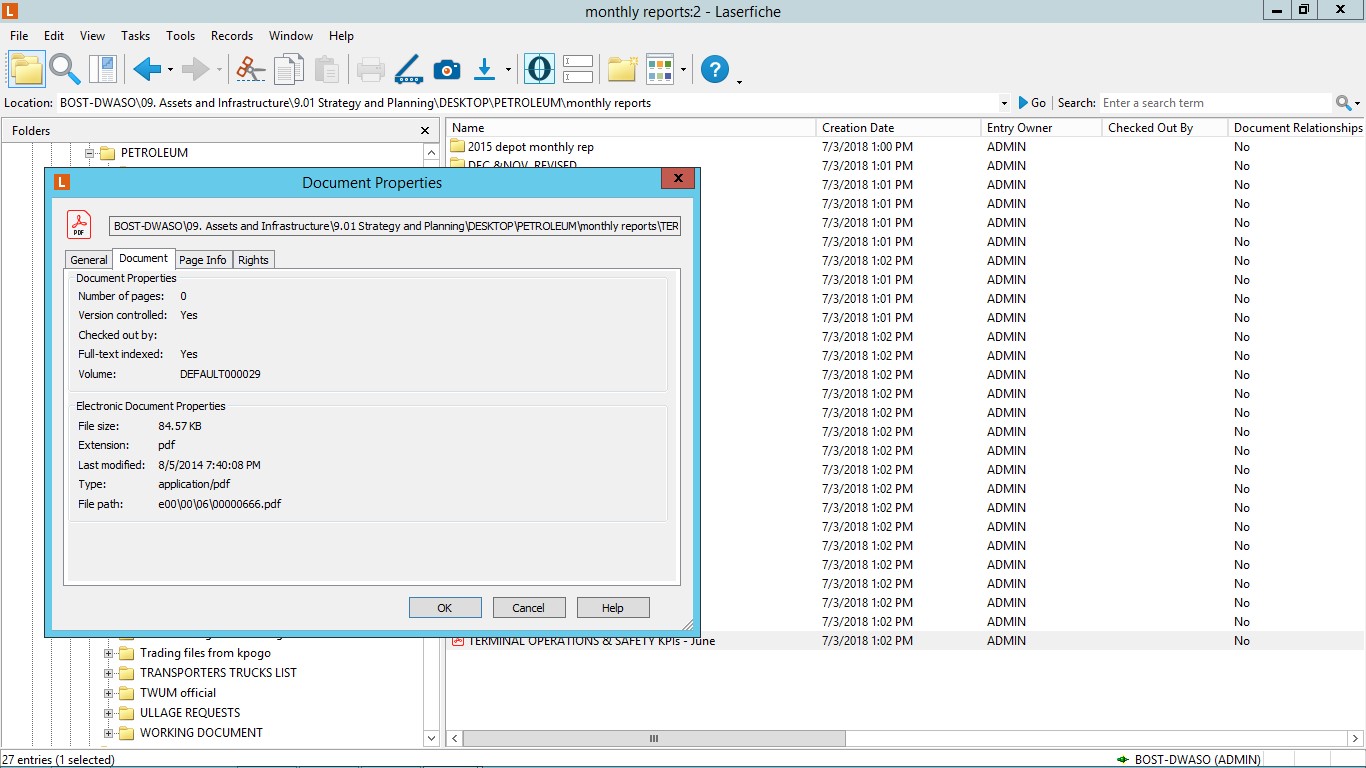The image size is (1366, 768).
Task: Select the TRANSPORTERS TRUCKS LIST tree folder
Action: [x=218, y=673]
